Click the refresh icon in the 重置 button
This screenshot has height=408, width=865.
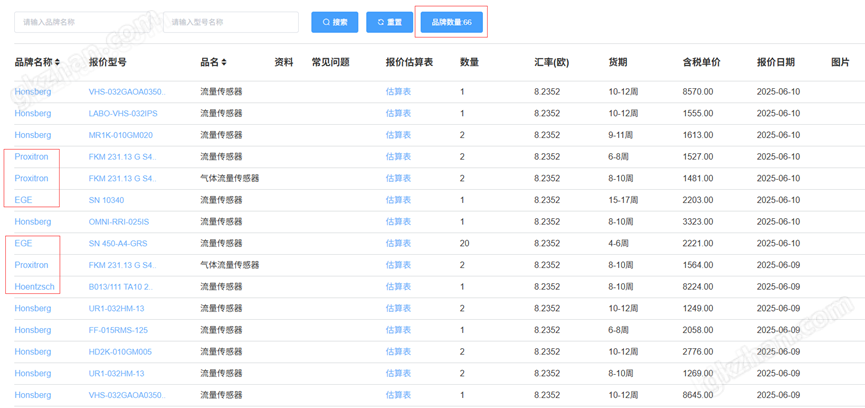380,22
